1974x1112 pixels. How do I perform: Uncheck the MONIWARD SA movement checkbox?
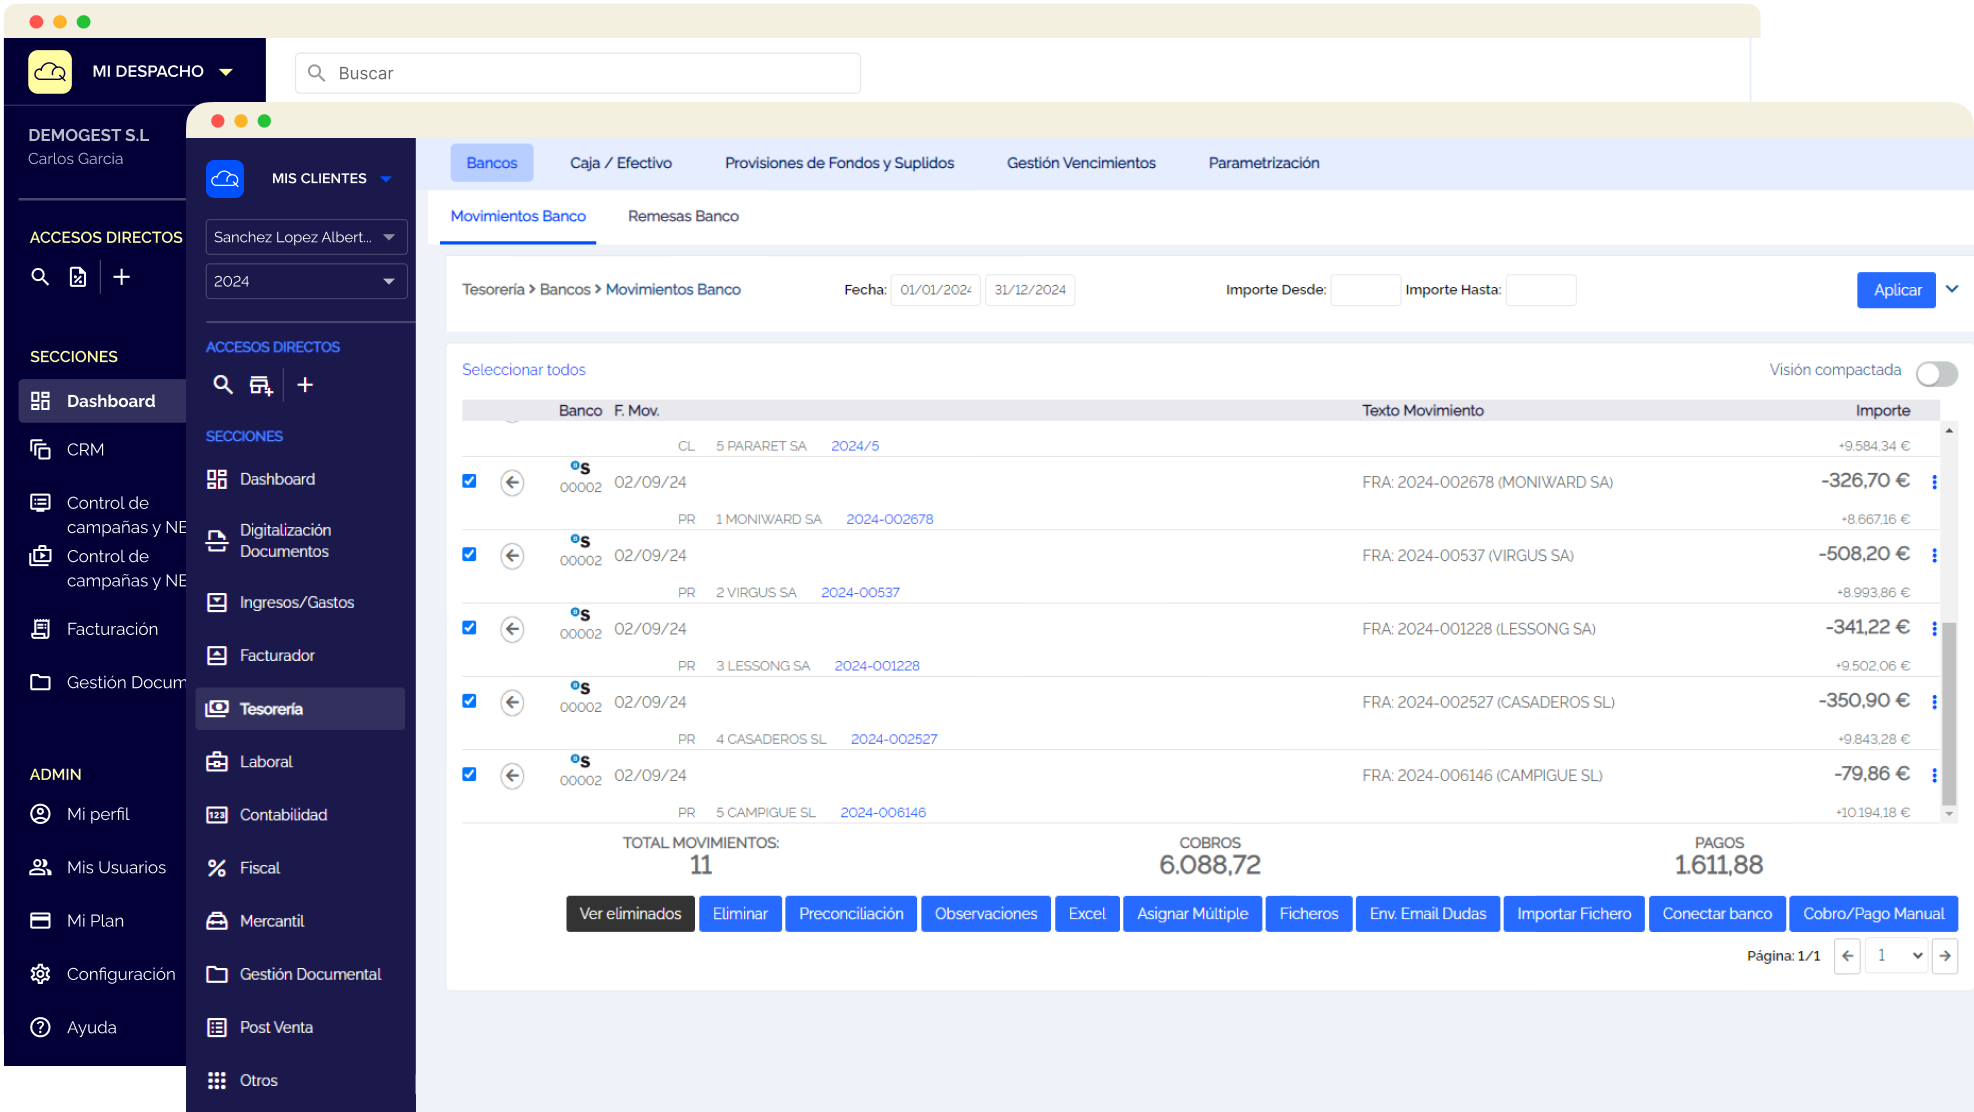tap(469, 481)
